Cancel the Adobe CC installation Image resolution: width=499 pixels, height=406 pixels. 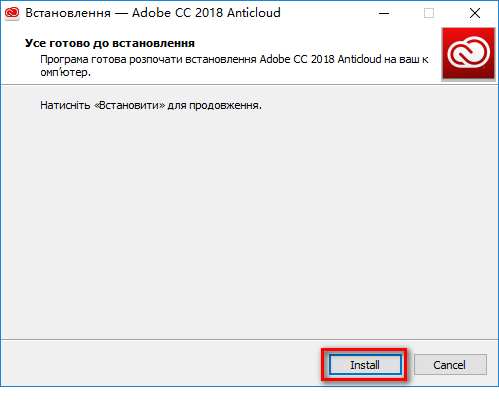pos(450,365)
